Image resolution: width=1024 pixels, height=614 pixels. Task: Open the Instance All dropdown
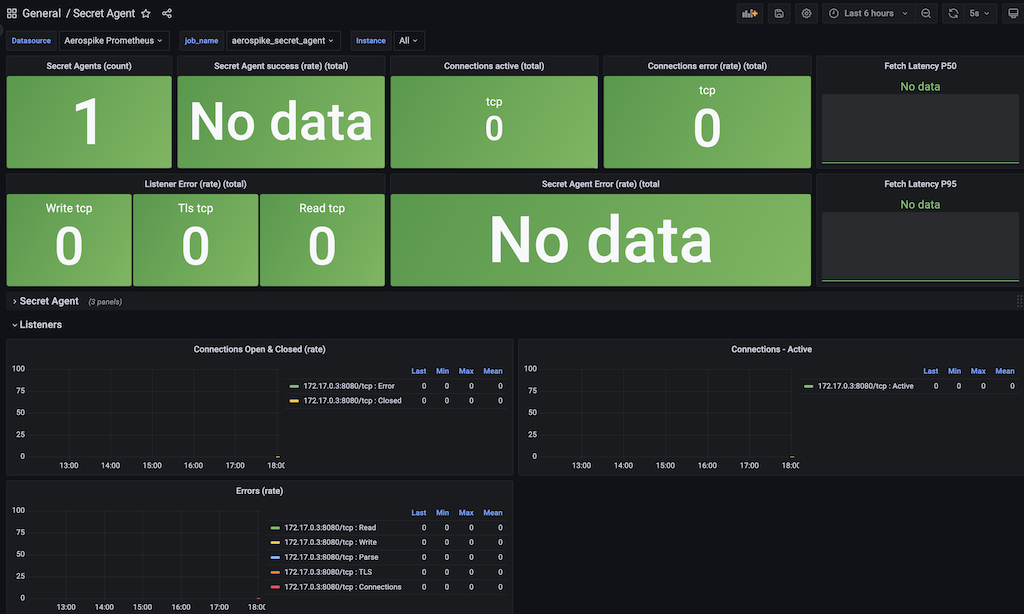point(409,40)
